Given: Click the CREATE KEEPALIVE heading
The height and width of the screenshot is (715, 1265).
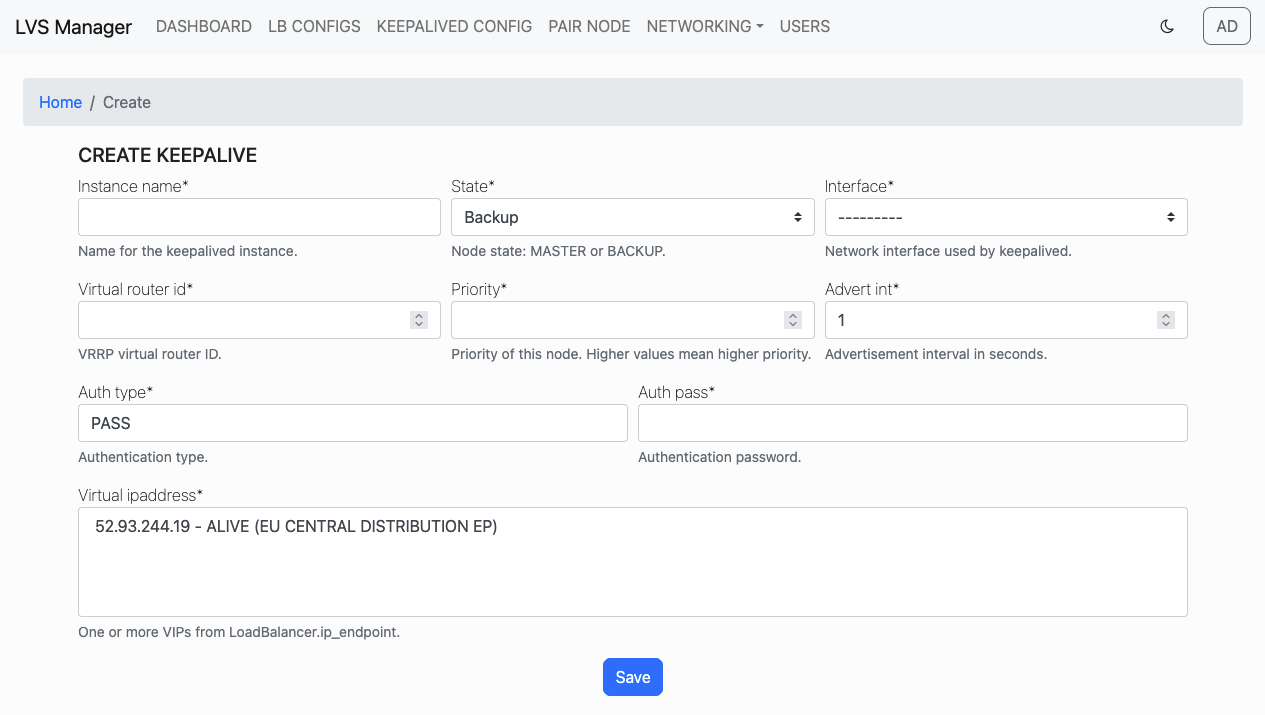Looking at the screenshot, I should [168, 155].
